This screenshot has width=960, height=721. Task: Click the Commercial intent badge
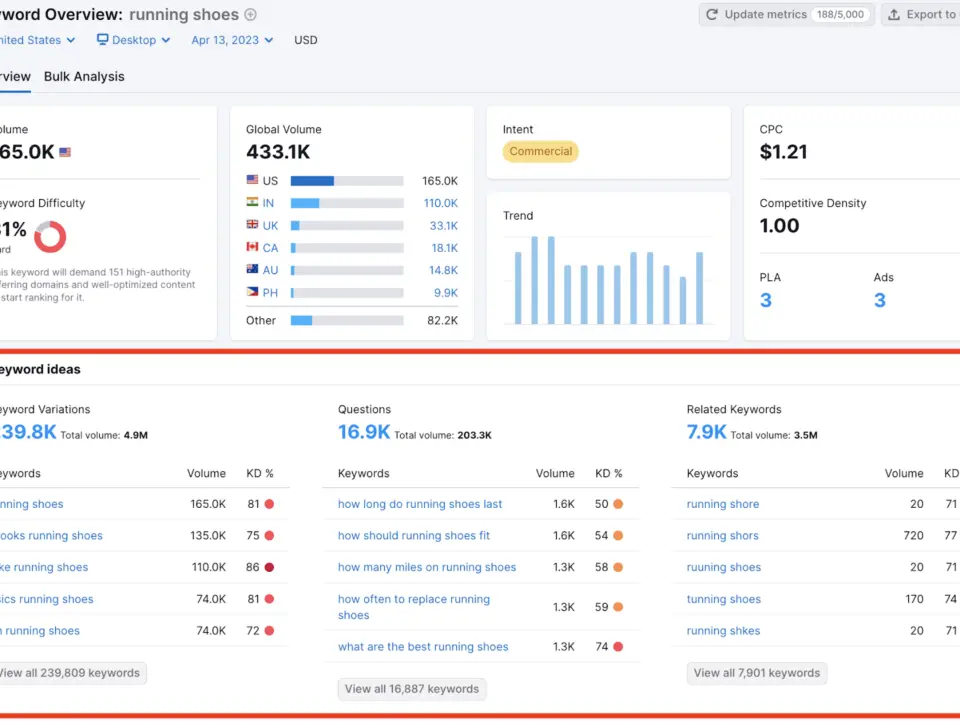point(541,151)
